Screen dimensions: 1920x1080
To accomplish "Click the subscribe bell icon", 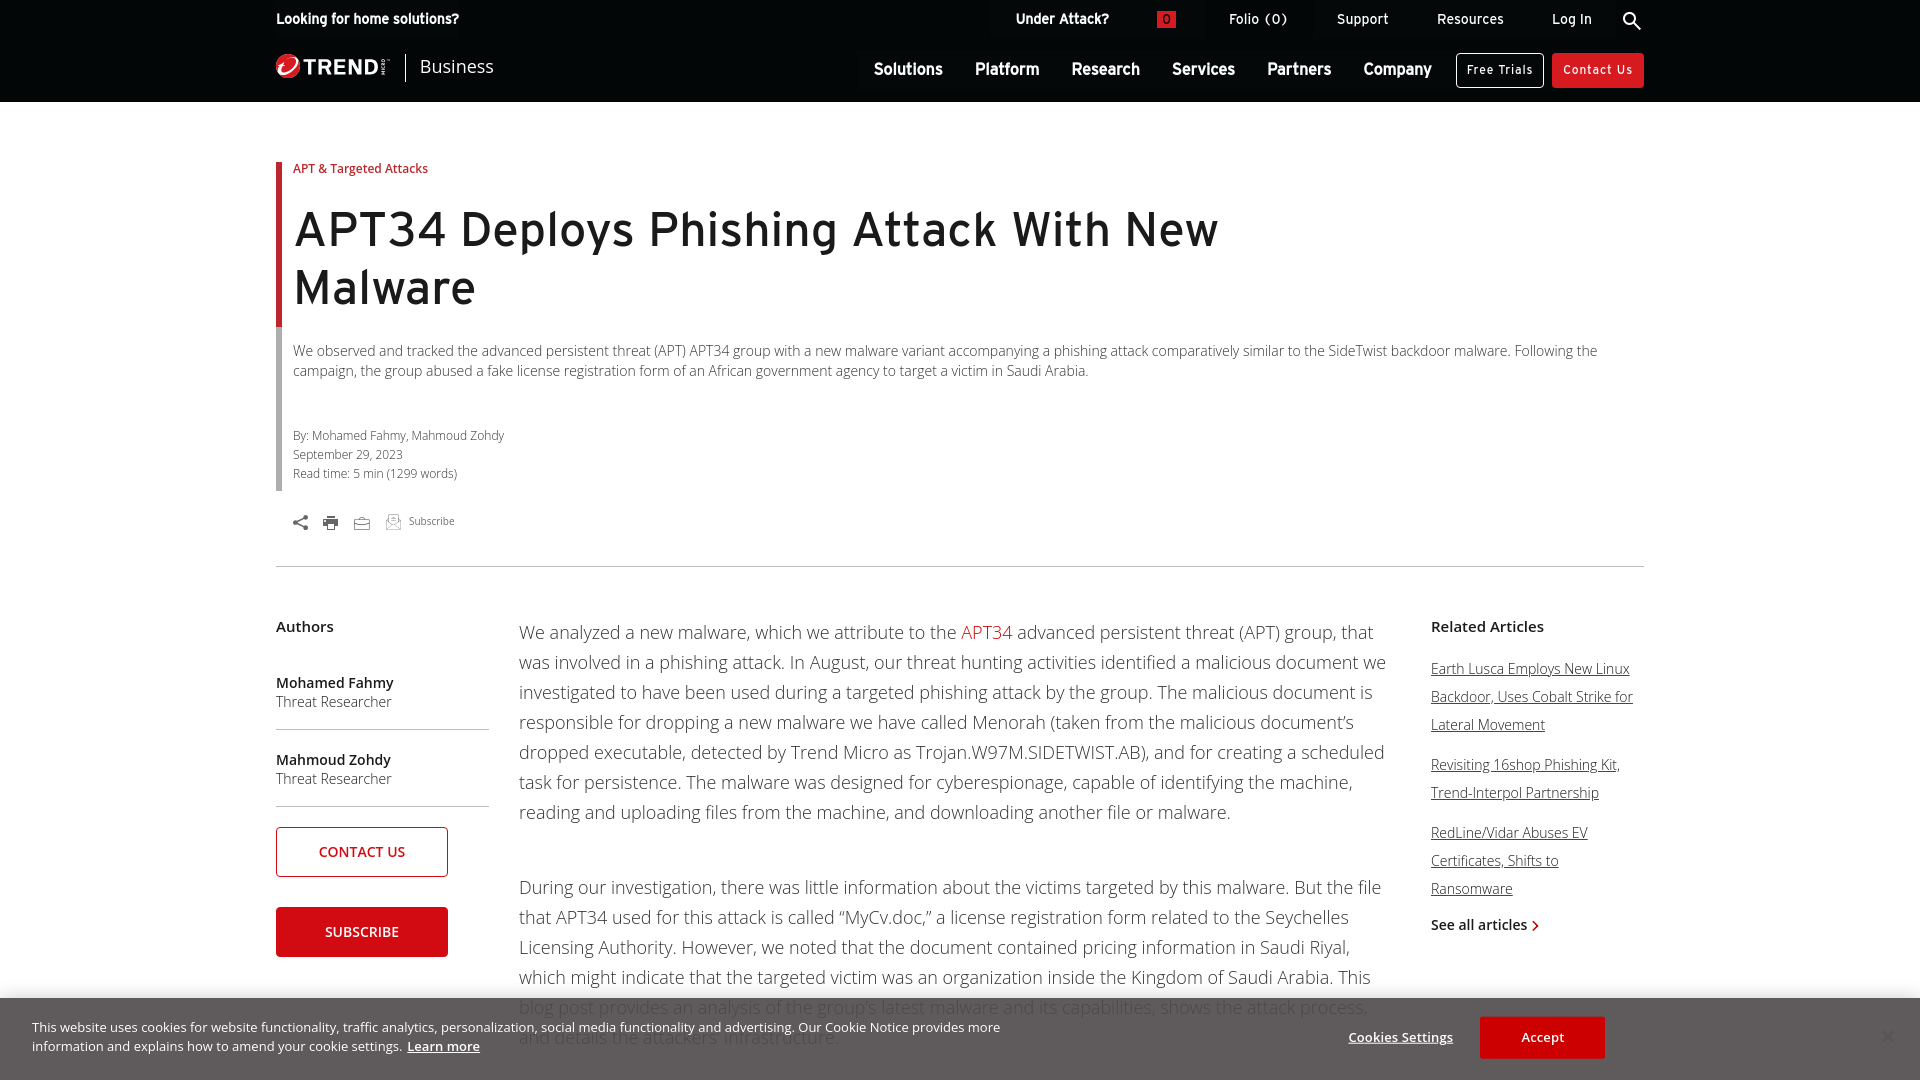I will coord(392,521).
